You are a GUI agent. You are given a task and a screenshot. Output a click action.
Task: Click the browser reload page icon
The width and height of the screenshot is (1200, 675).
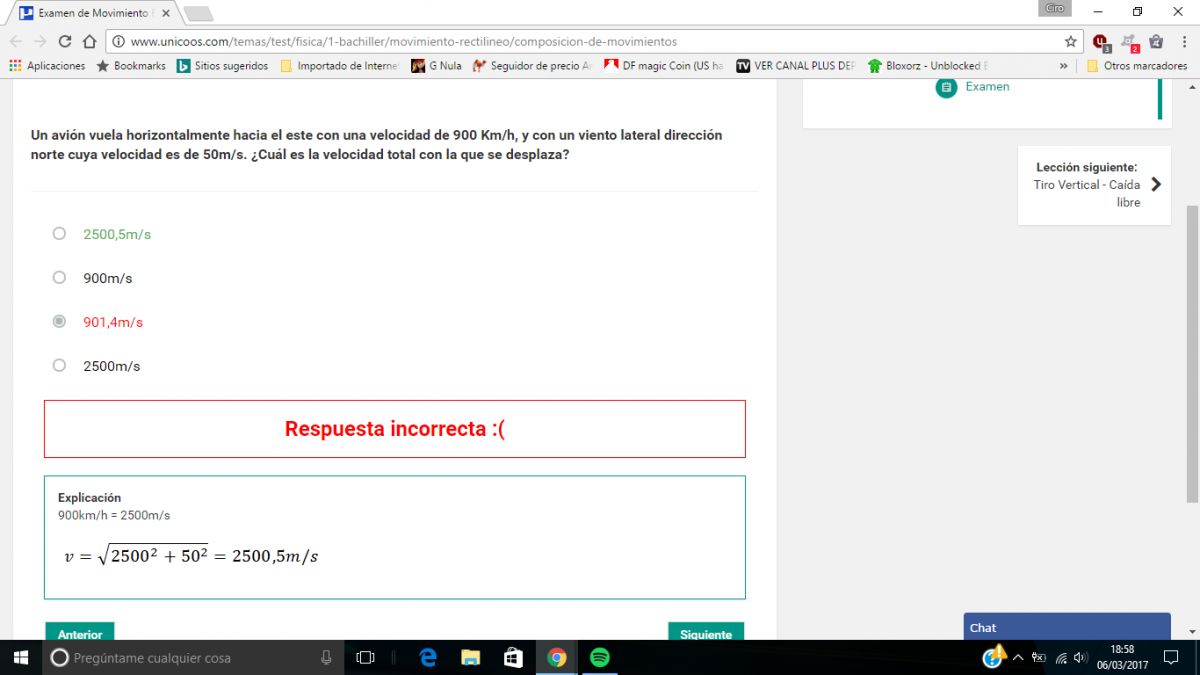coord(65,42)
